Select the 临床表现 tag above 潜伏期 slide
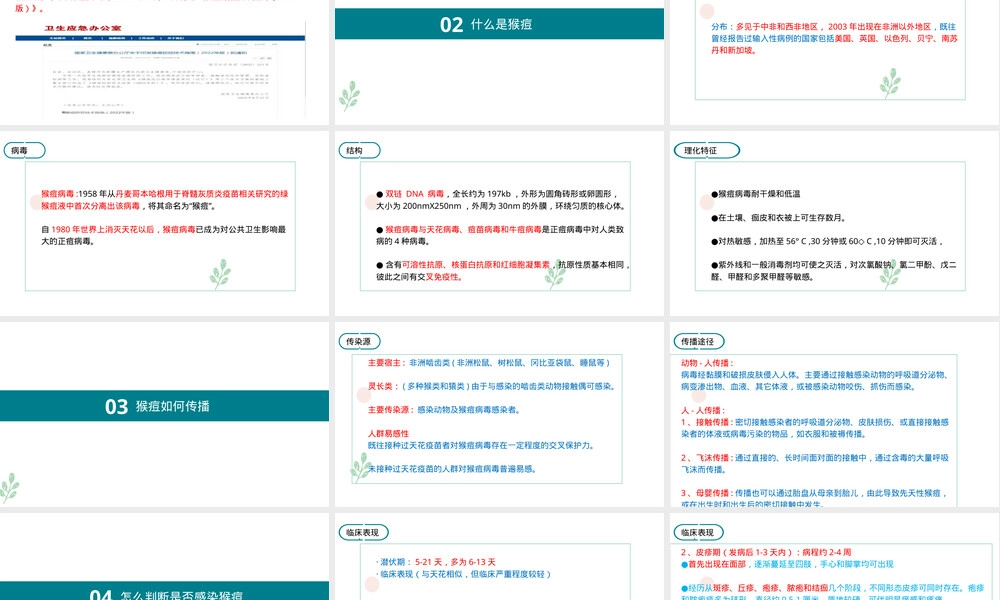Image resolution: width=1000 pixels, height=600 pixels. (363, 532)
